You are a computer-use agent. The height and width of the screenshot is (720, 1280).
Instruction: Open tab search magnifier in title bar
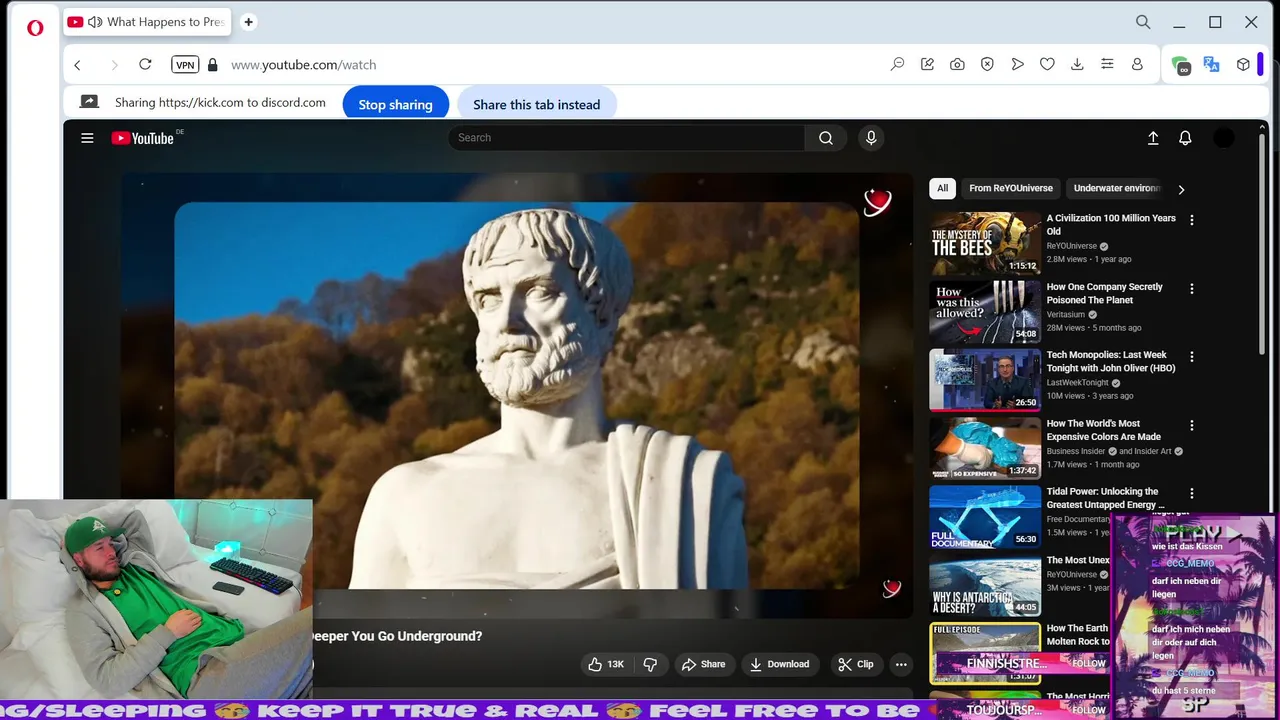(1143, 22)
